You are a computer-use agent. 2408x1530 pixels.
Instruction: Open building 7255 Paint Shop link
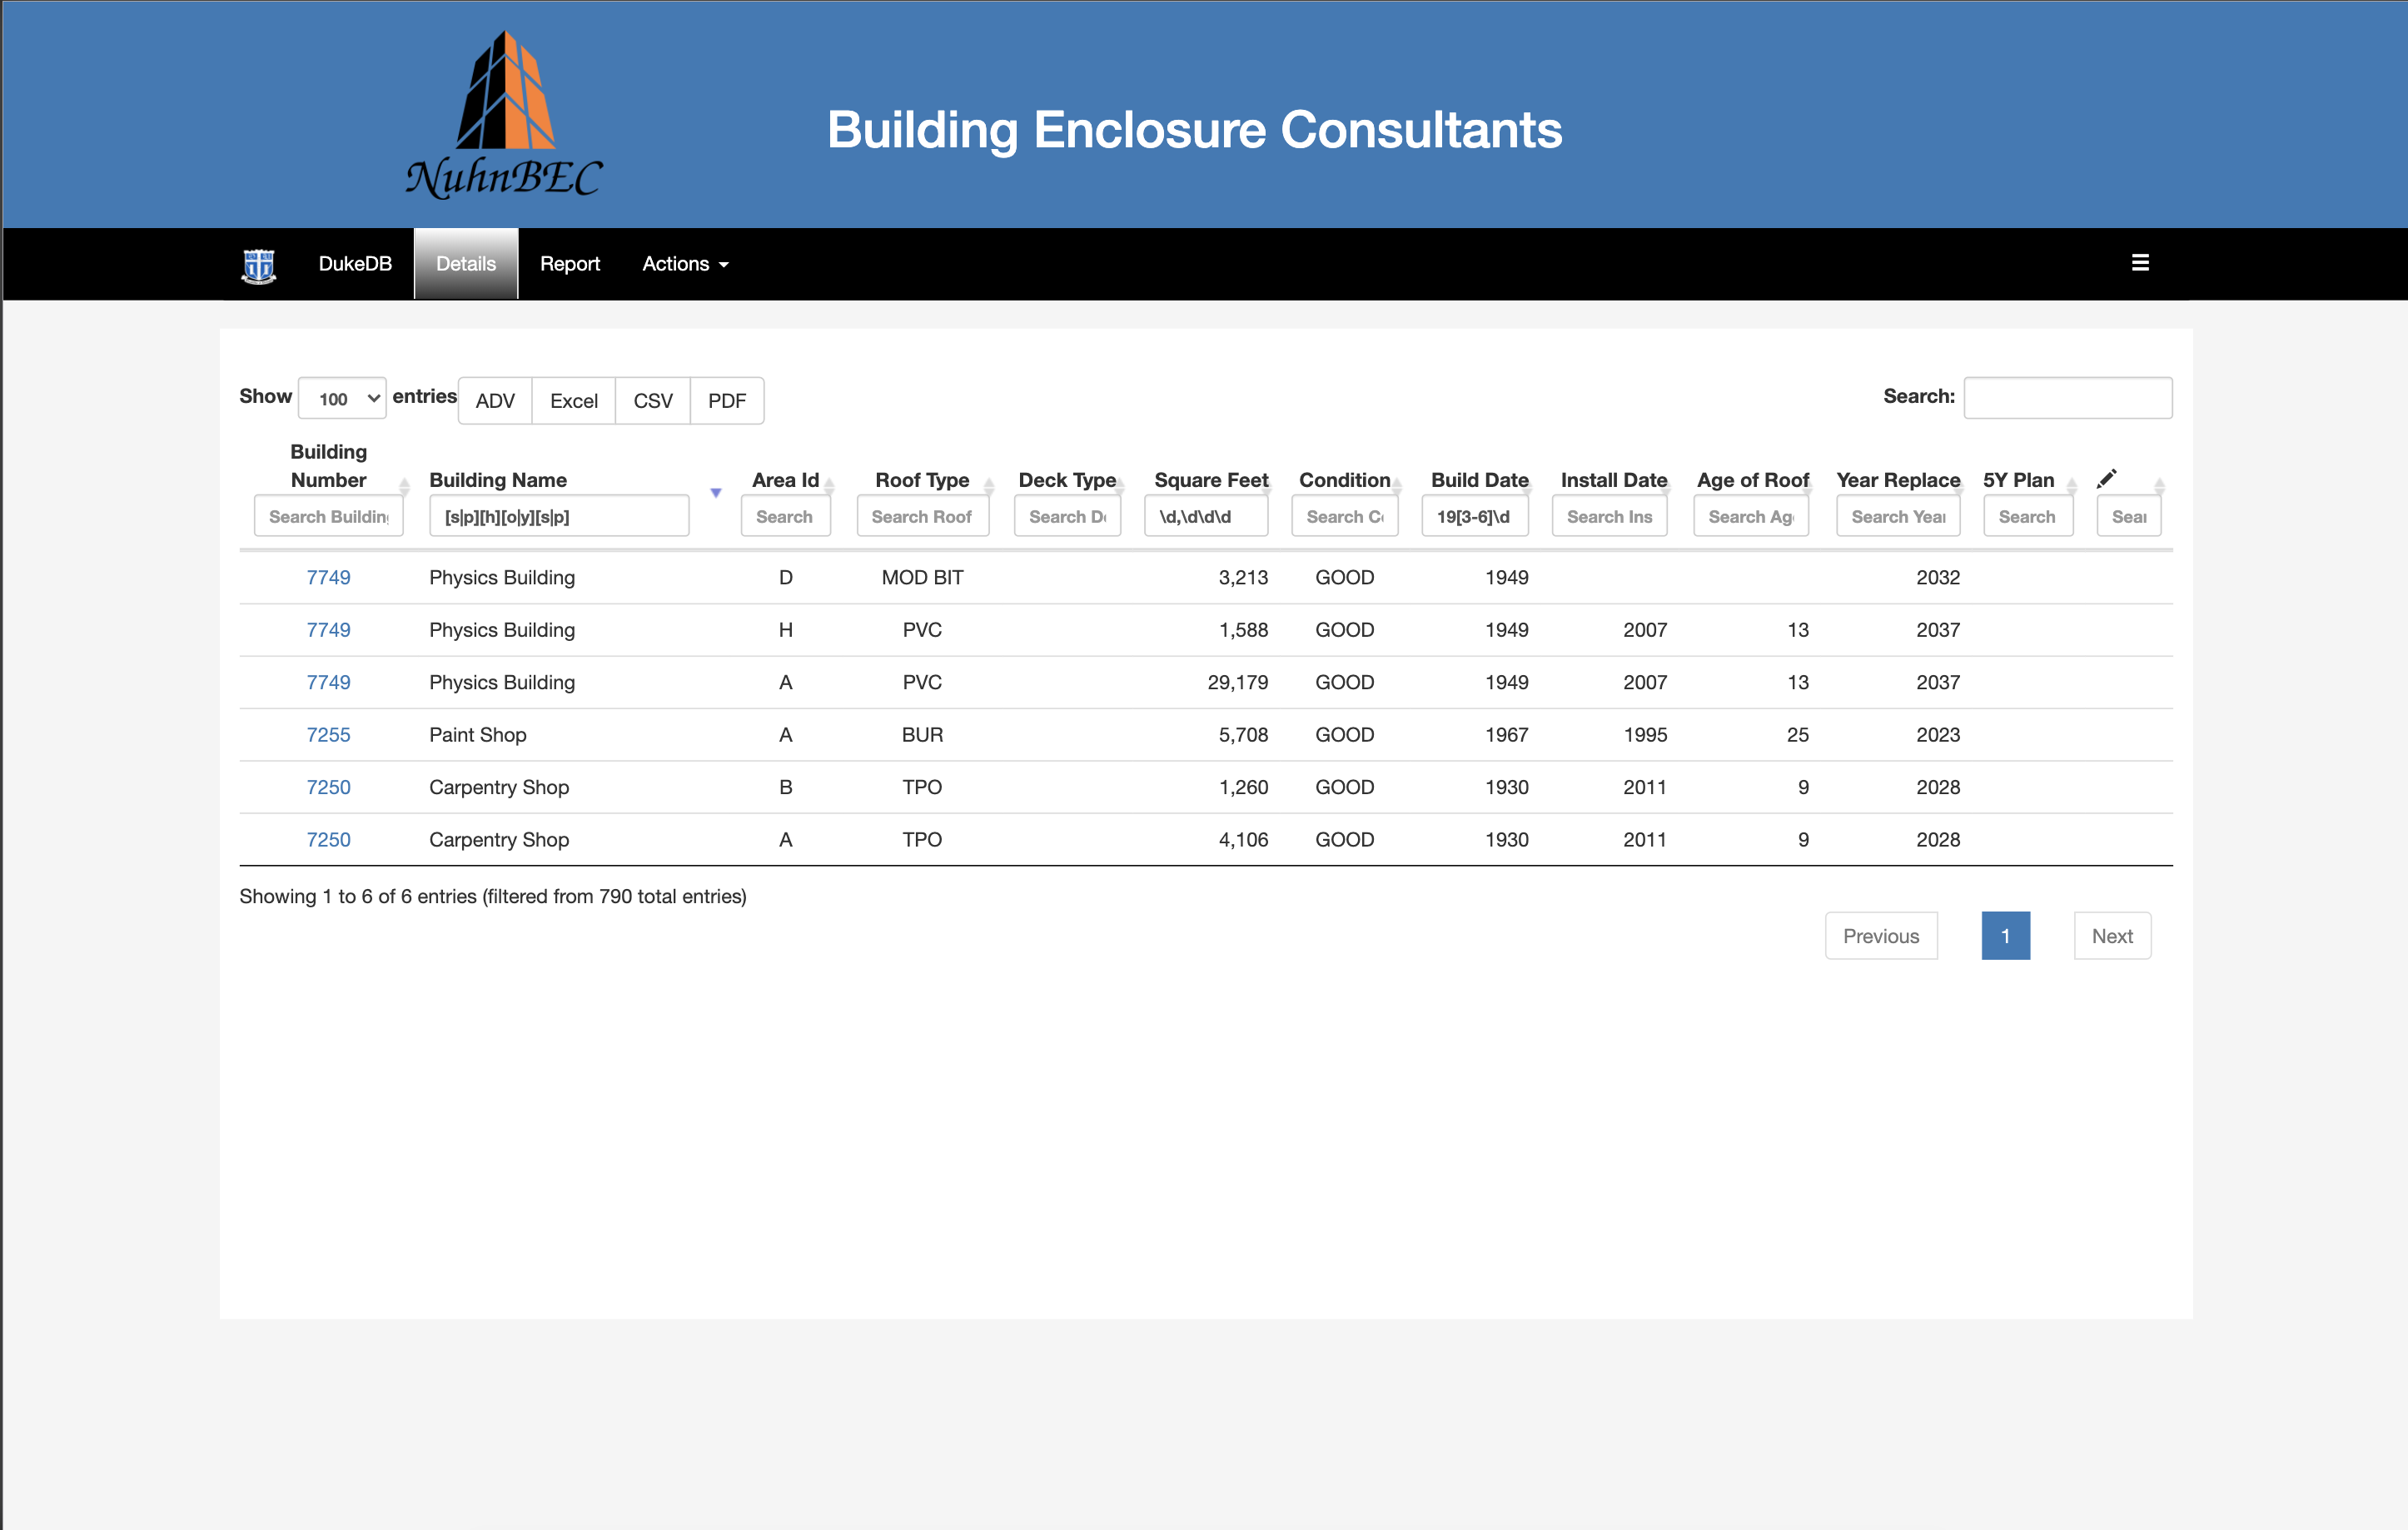pyautogui.click(x=328, y=735)
